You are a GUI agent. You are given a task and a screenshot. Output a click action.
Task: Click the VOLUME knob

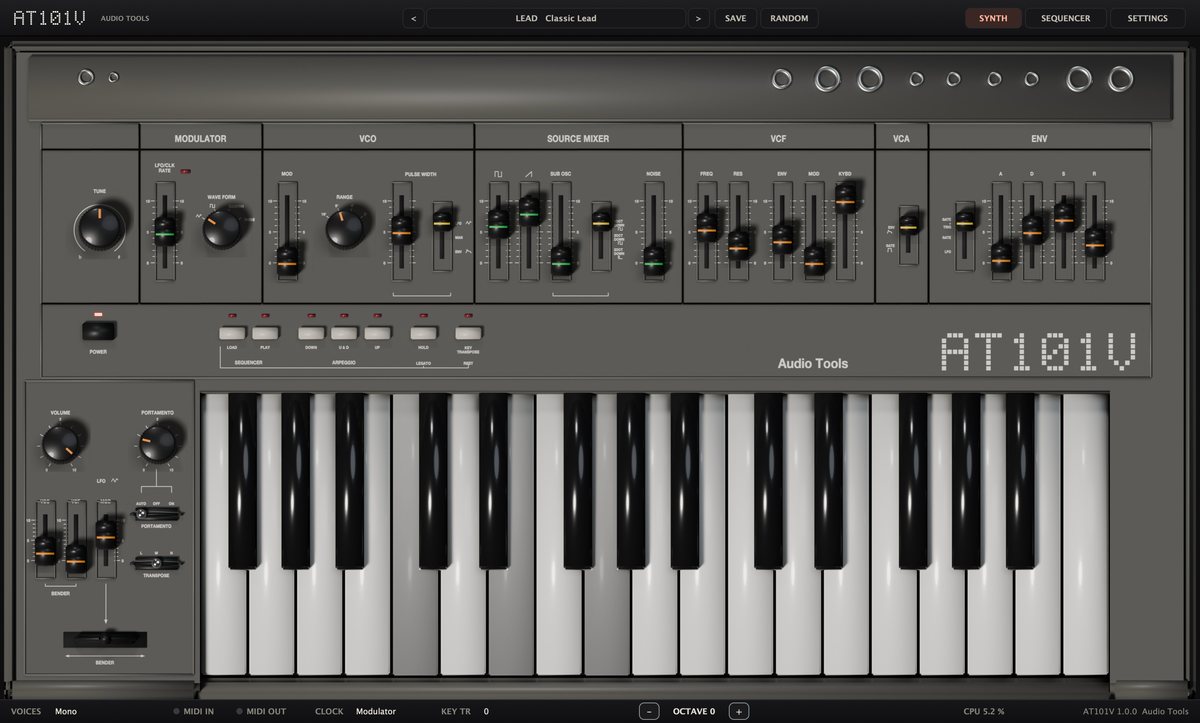[61, 442]
